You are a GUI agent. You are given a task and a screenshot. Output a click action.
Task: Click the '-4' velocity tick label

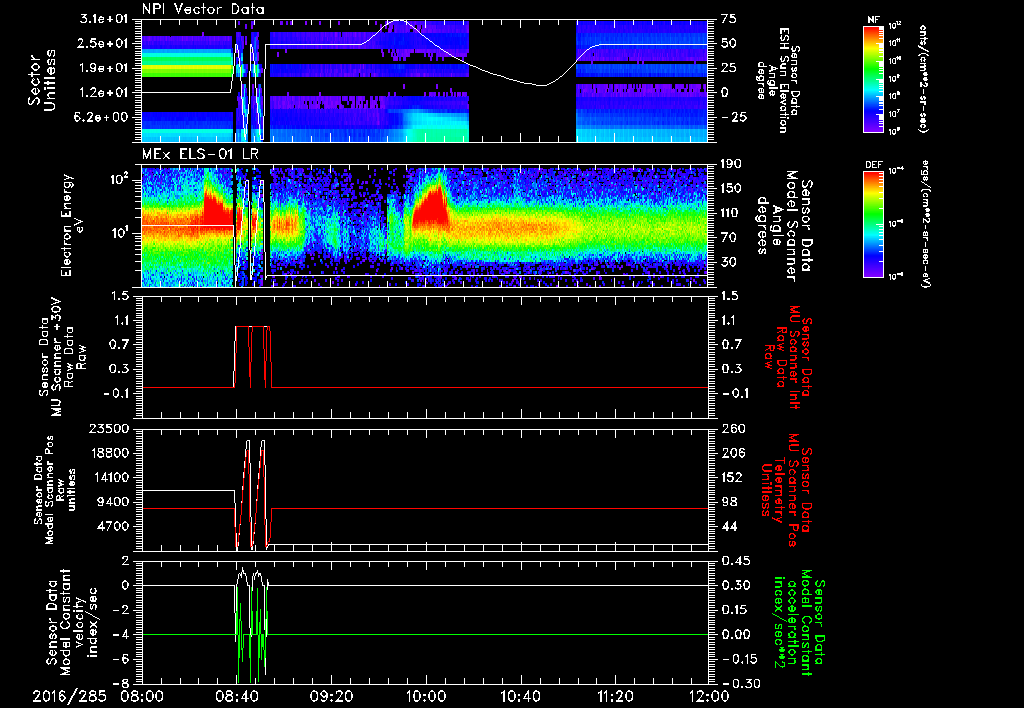pos(122,635)
